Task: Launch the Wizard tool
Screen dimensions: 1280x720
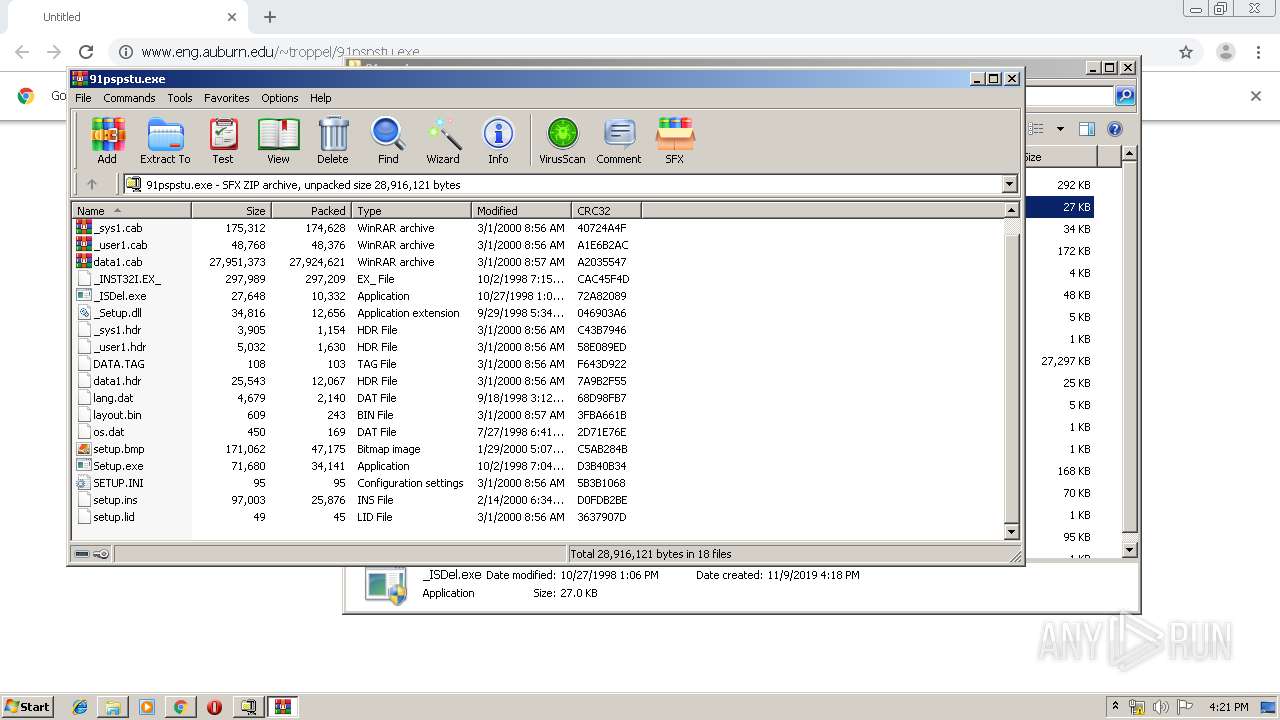Action: click(x=443, y=140)
